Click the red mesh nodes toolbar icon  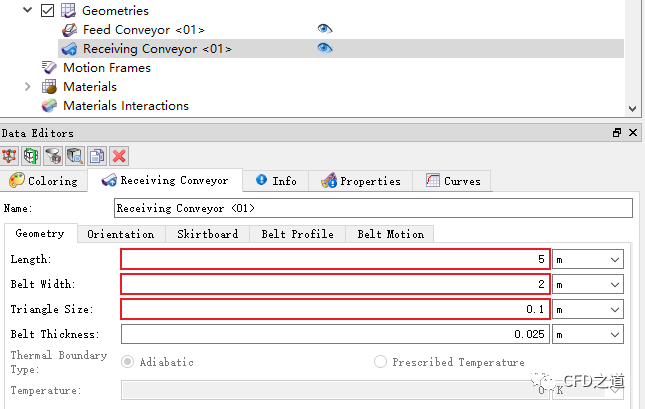(10, 155)
